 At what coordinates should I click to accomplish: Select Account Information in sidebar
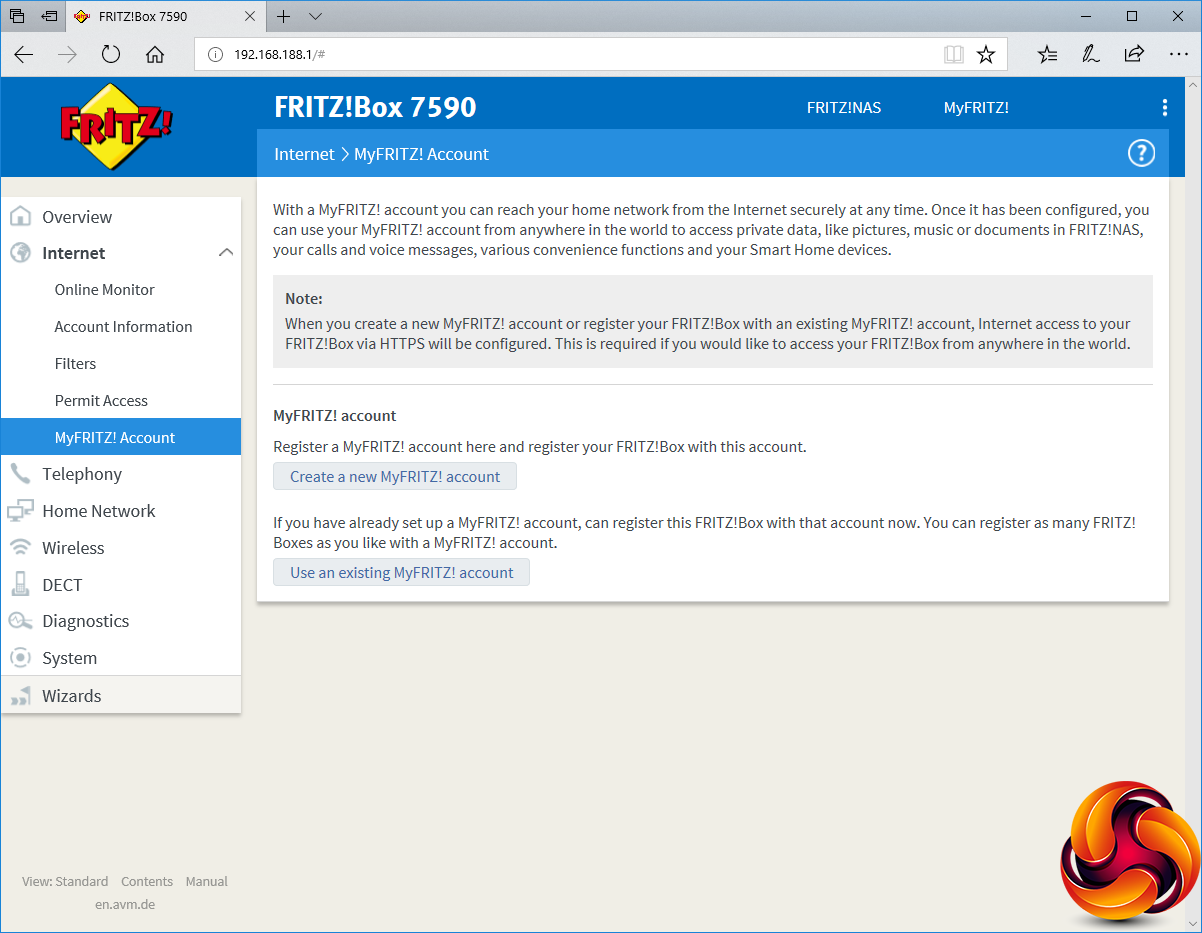[121, 327]
